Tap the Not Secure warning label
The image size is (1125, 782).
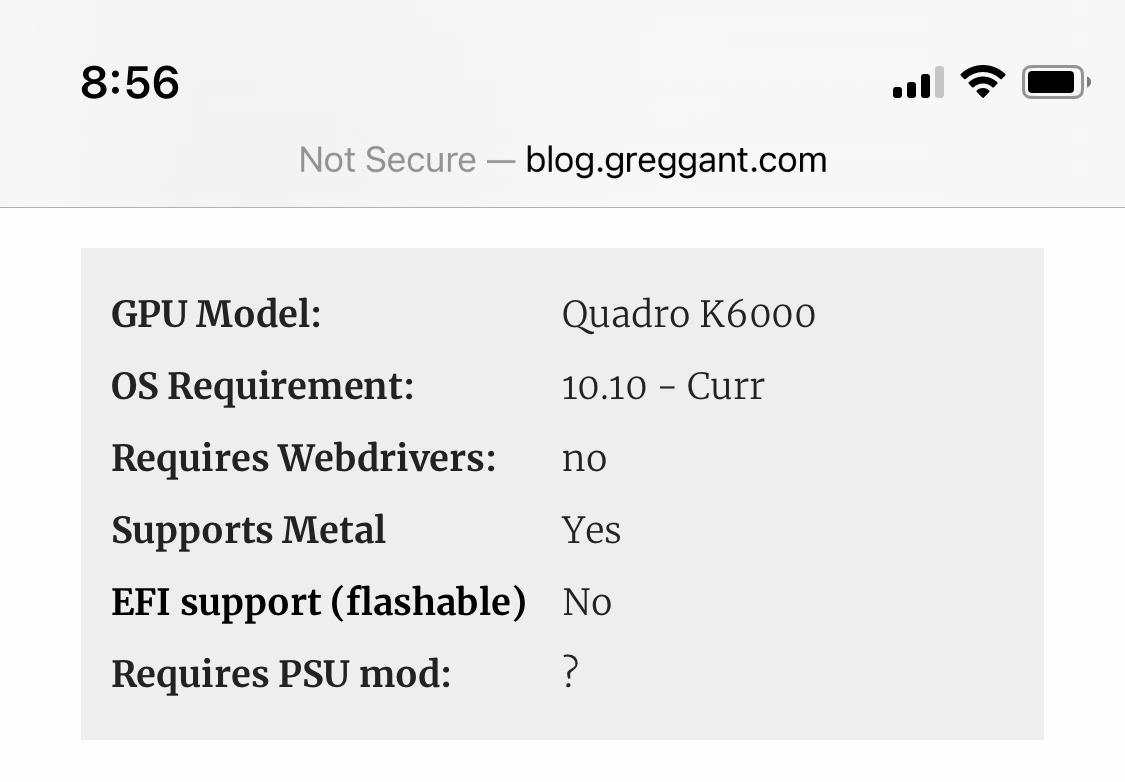[x=387, y=159]
